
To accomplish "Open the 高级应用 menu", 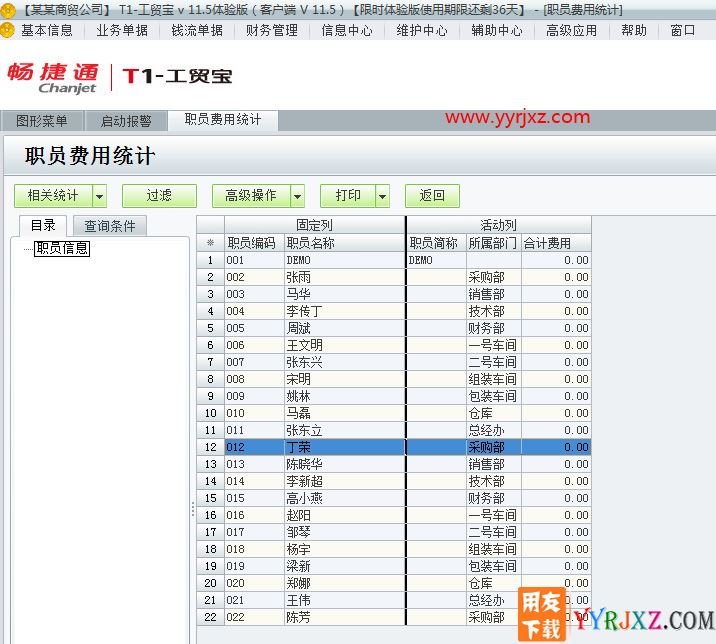I will coord(572,30).
